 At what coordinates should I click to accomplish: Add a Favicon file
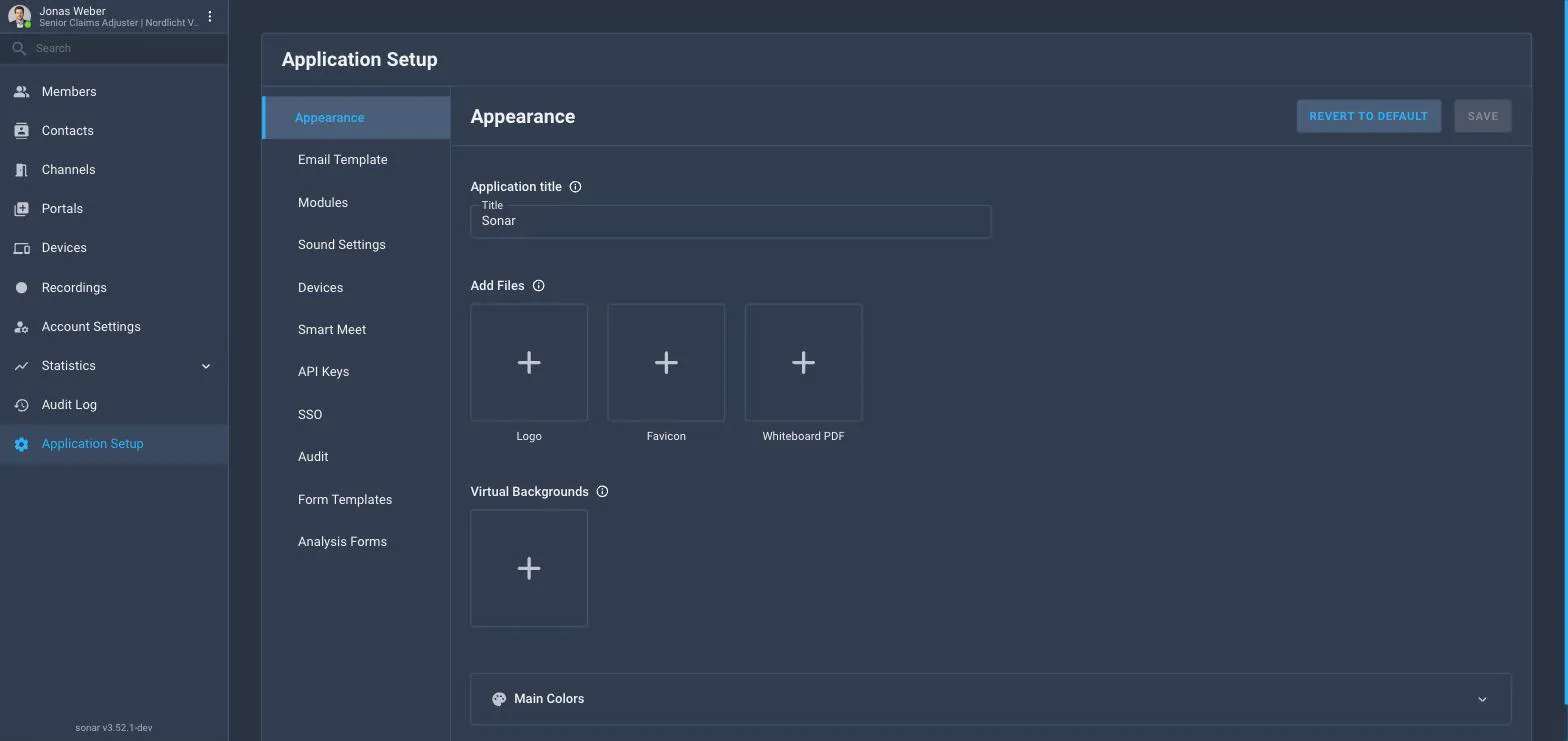click(666, 363)
